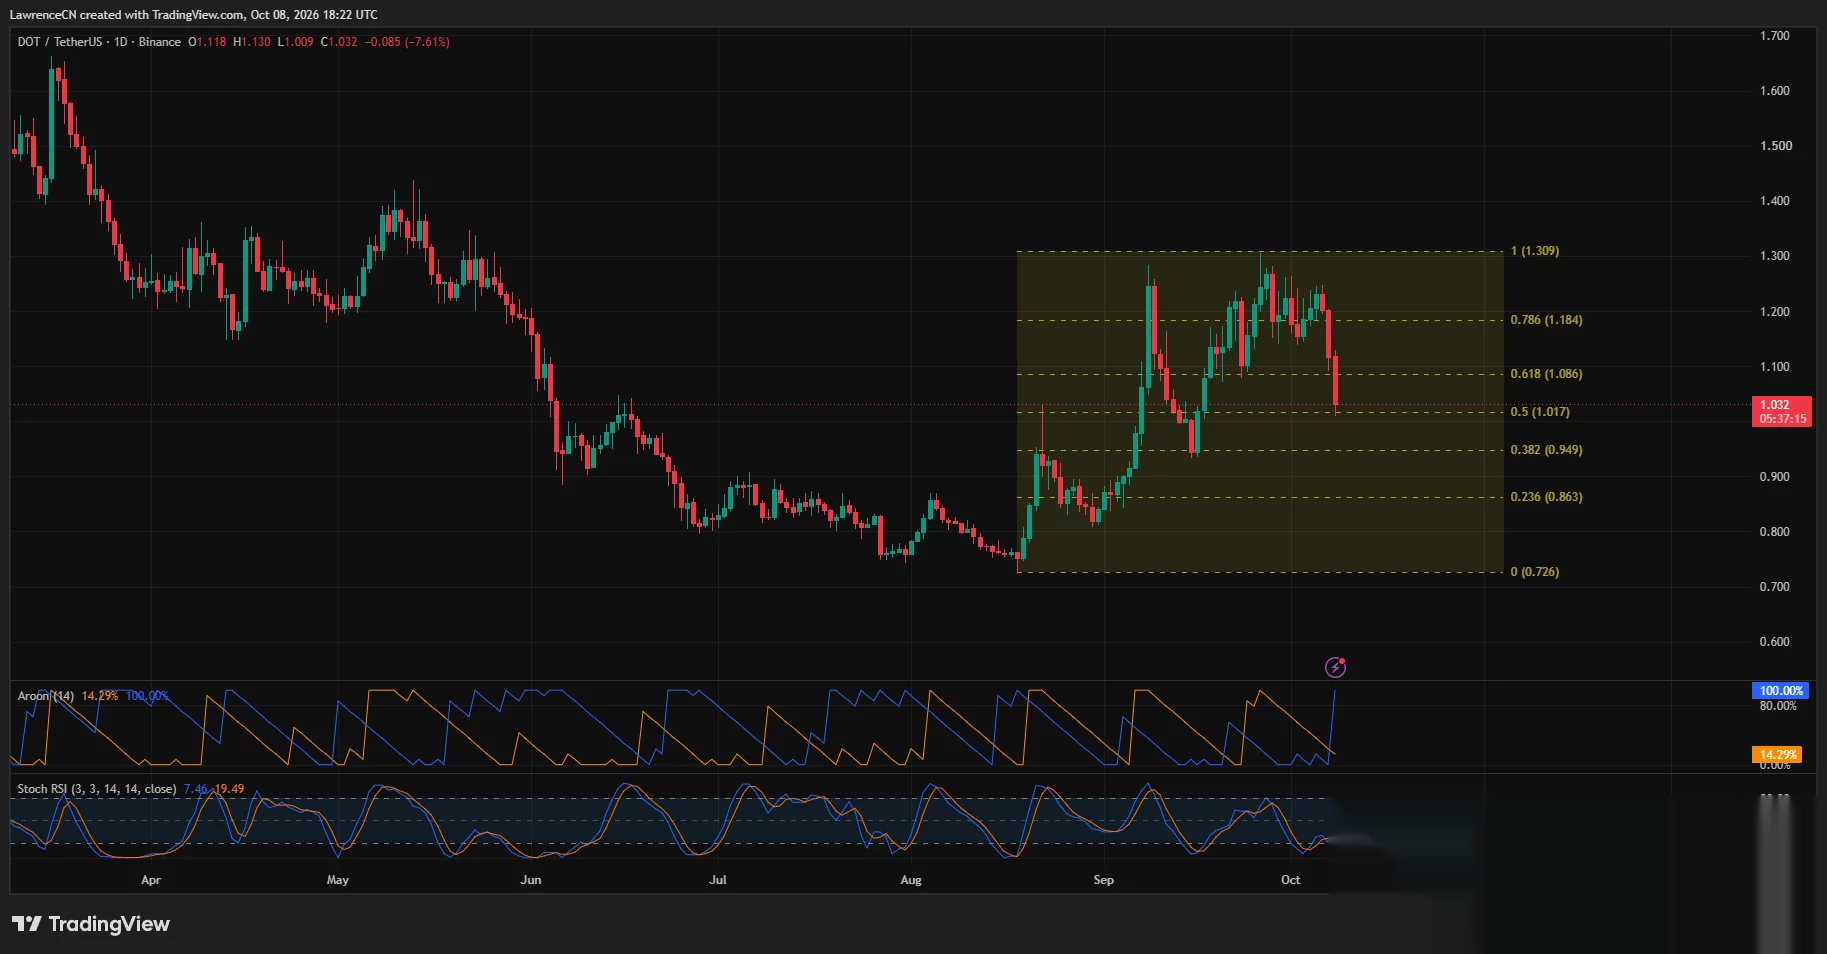Screen dimensions: 1827x954
Task: Select the Aroon (14) indicator legend
Action: (46, 696)
